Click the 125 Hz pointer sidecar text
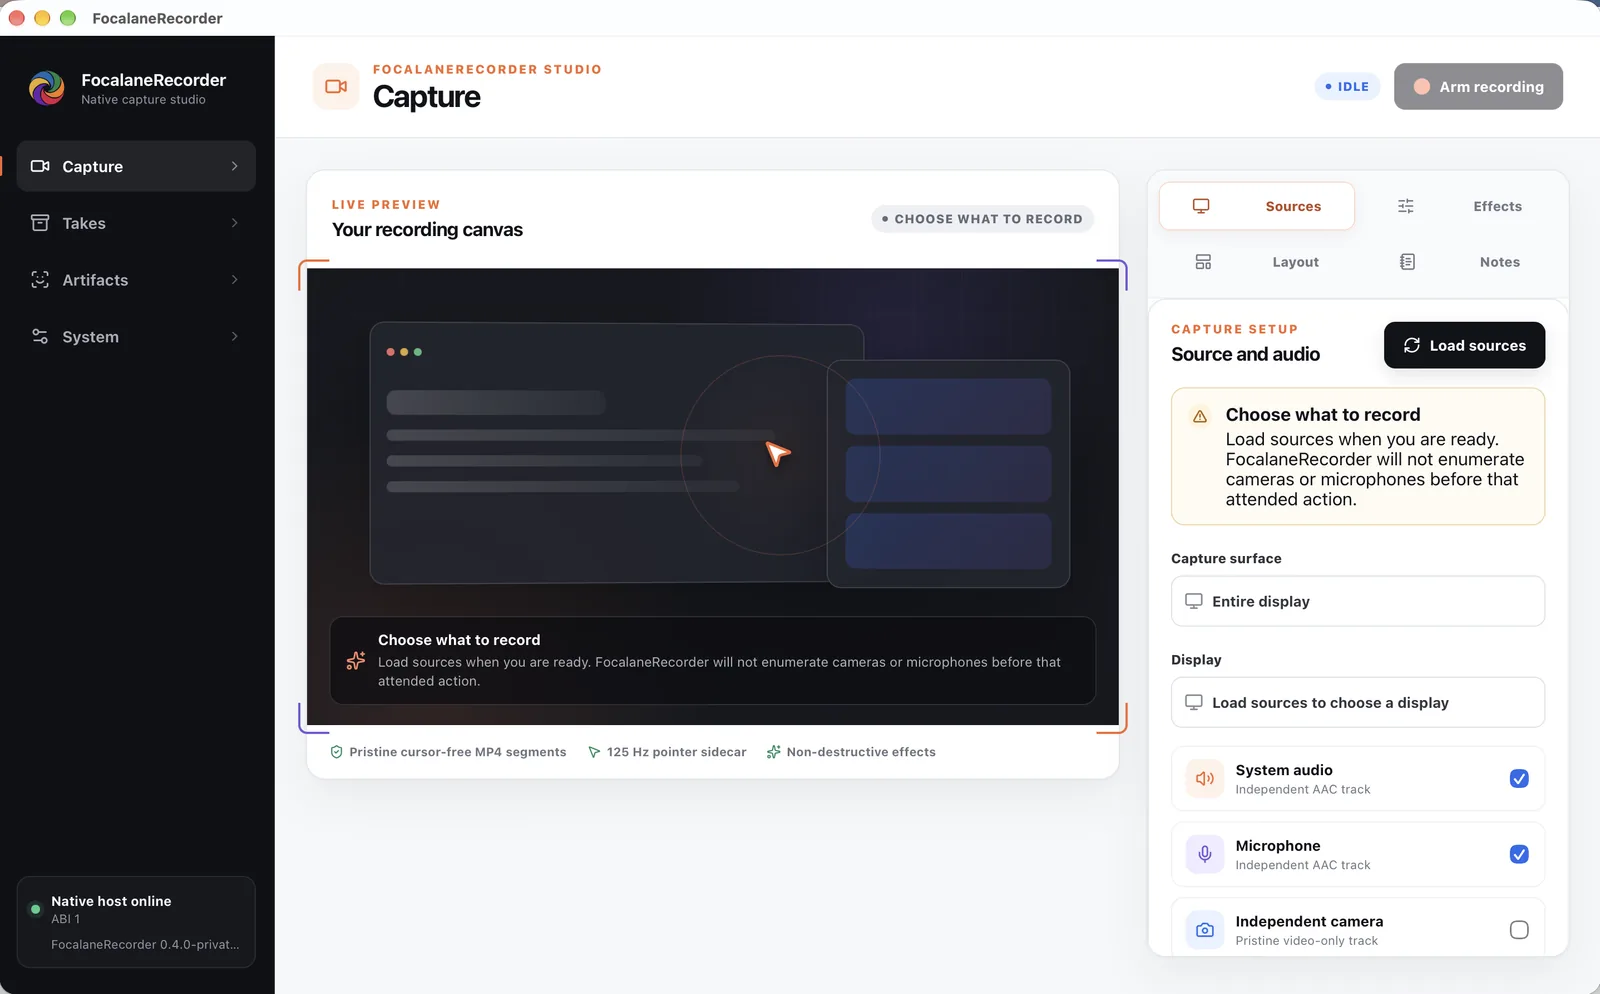Image resolution: width=1600 pixels, height=994 pixels. tap(677, 752)
